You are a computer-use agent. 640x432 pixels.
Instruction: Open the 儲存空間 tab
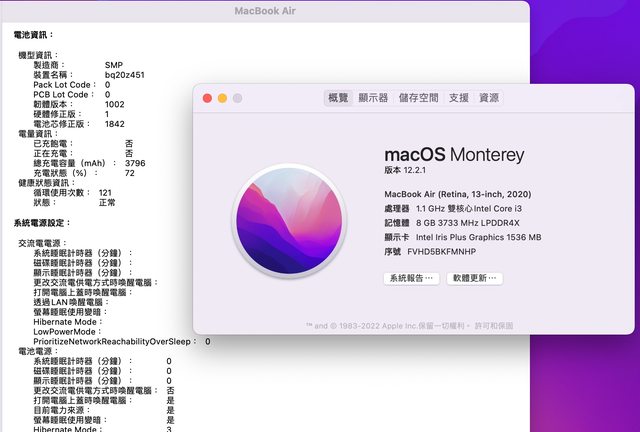coord(418,98)
